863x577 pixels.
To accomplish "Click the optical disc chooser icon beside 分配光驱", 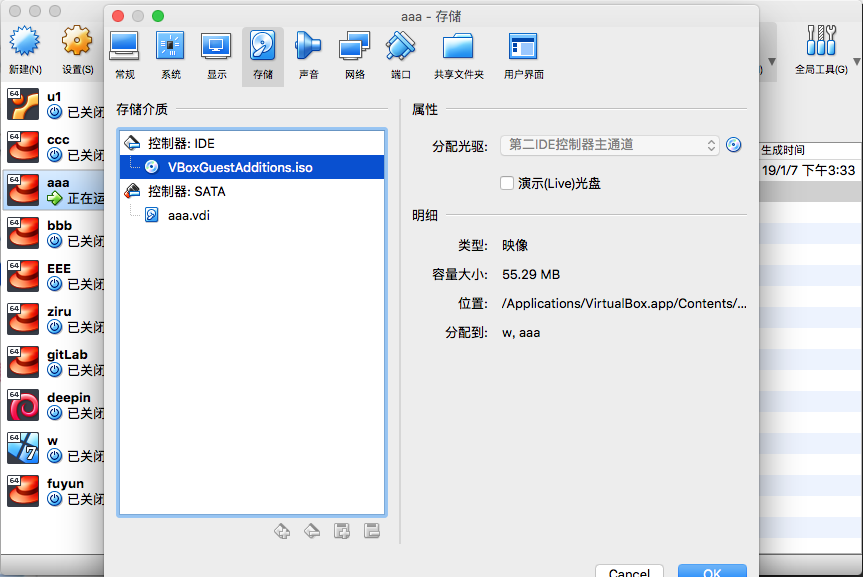I will click(733, 145).
